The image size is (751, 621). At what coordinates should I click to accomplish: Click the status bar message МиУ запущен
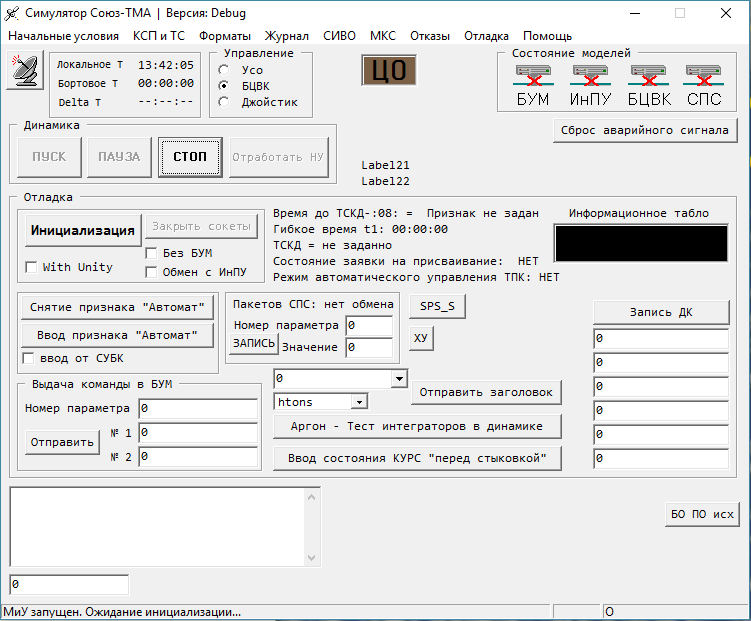pos(122,612)
